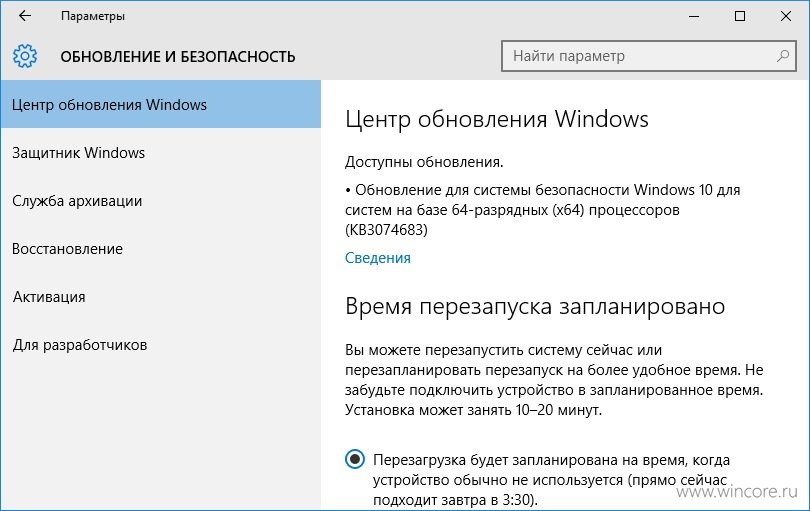
Task: Click the www.wincore.ru watermark
Action: [737, 491]
